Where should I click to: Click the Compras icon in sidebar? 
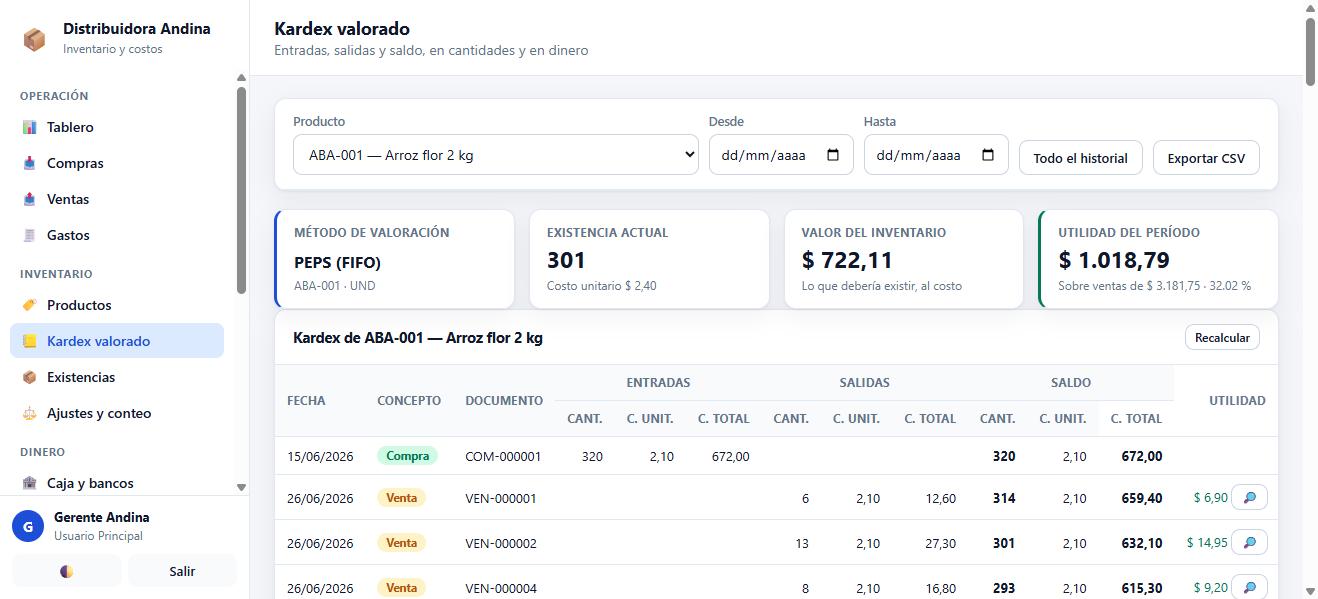(29, 163)
